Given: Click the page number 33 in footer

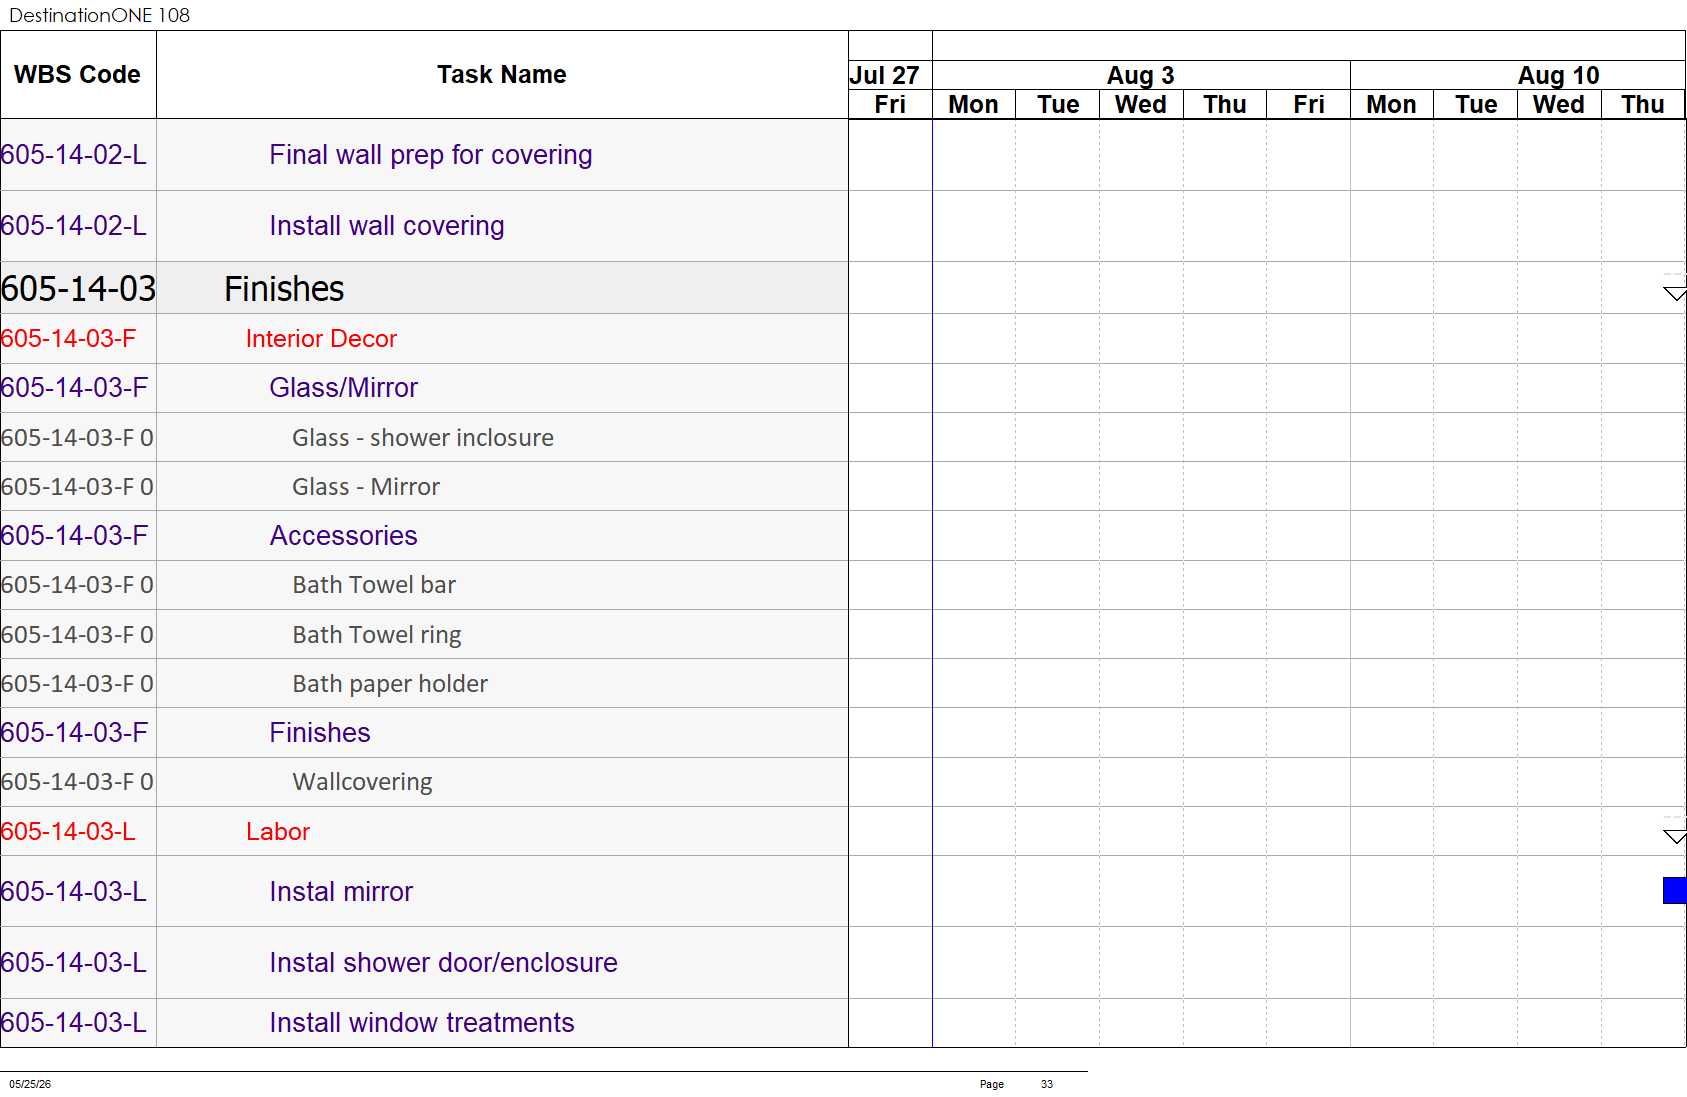Looking at the screenshot, I should [x=1047, y=1084].
